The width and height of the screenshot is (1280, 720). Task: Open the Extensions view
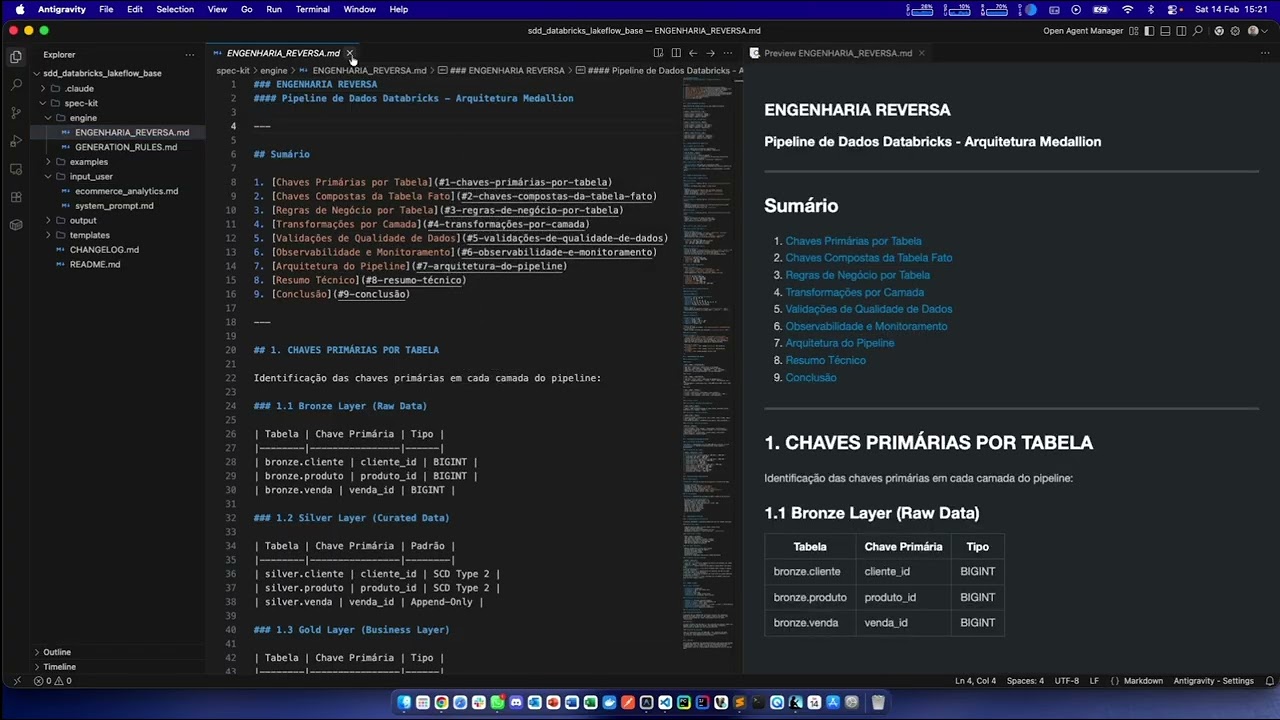click(x=15, y=197)
